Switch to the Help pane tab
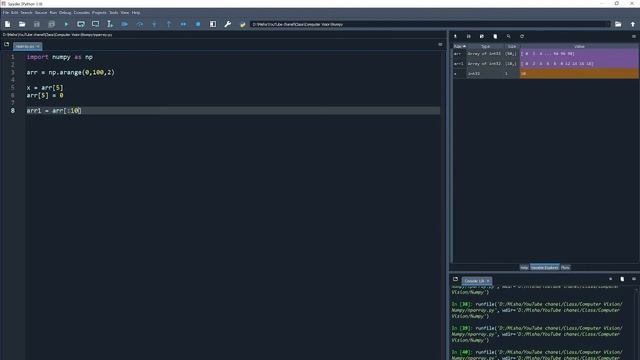This screenshot has height=360, width=640. (x=524, y=267)
